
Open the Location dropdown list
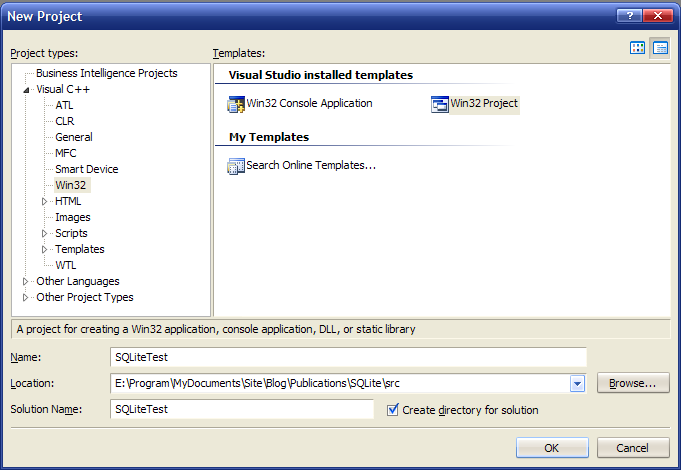tap(577, 384)
